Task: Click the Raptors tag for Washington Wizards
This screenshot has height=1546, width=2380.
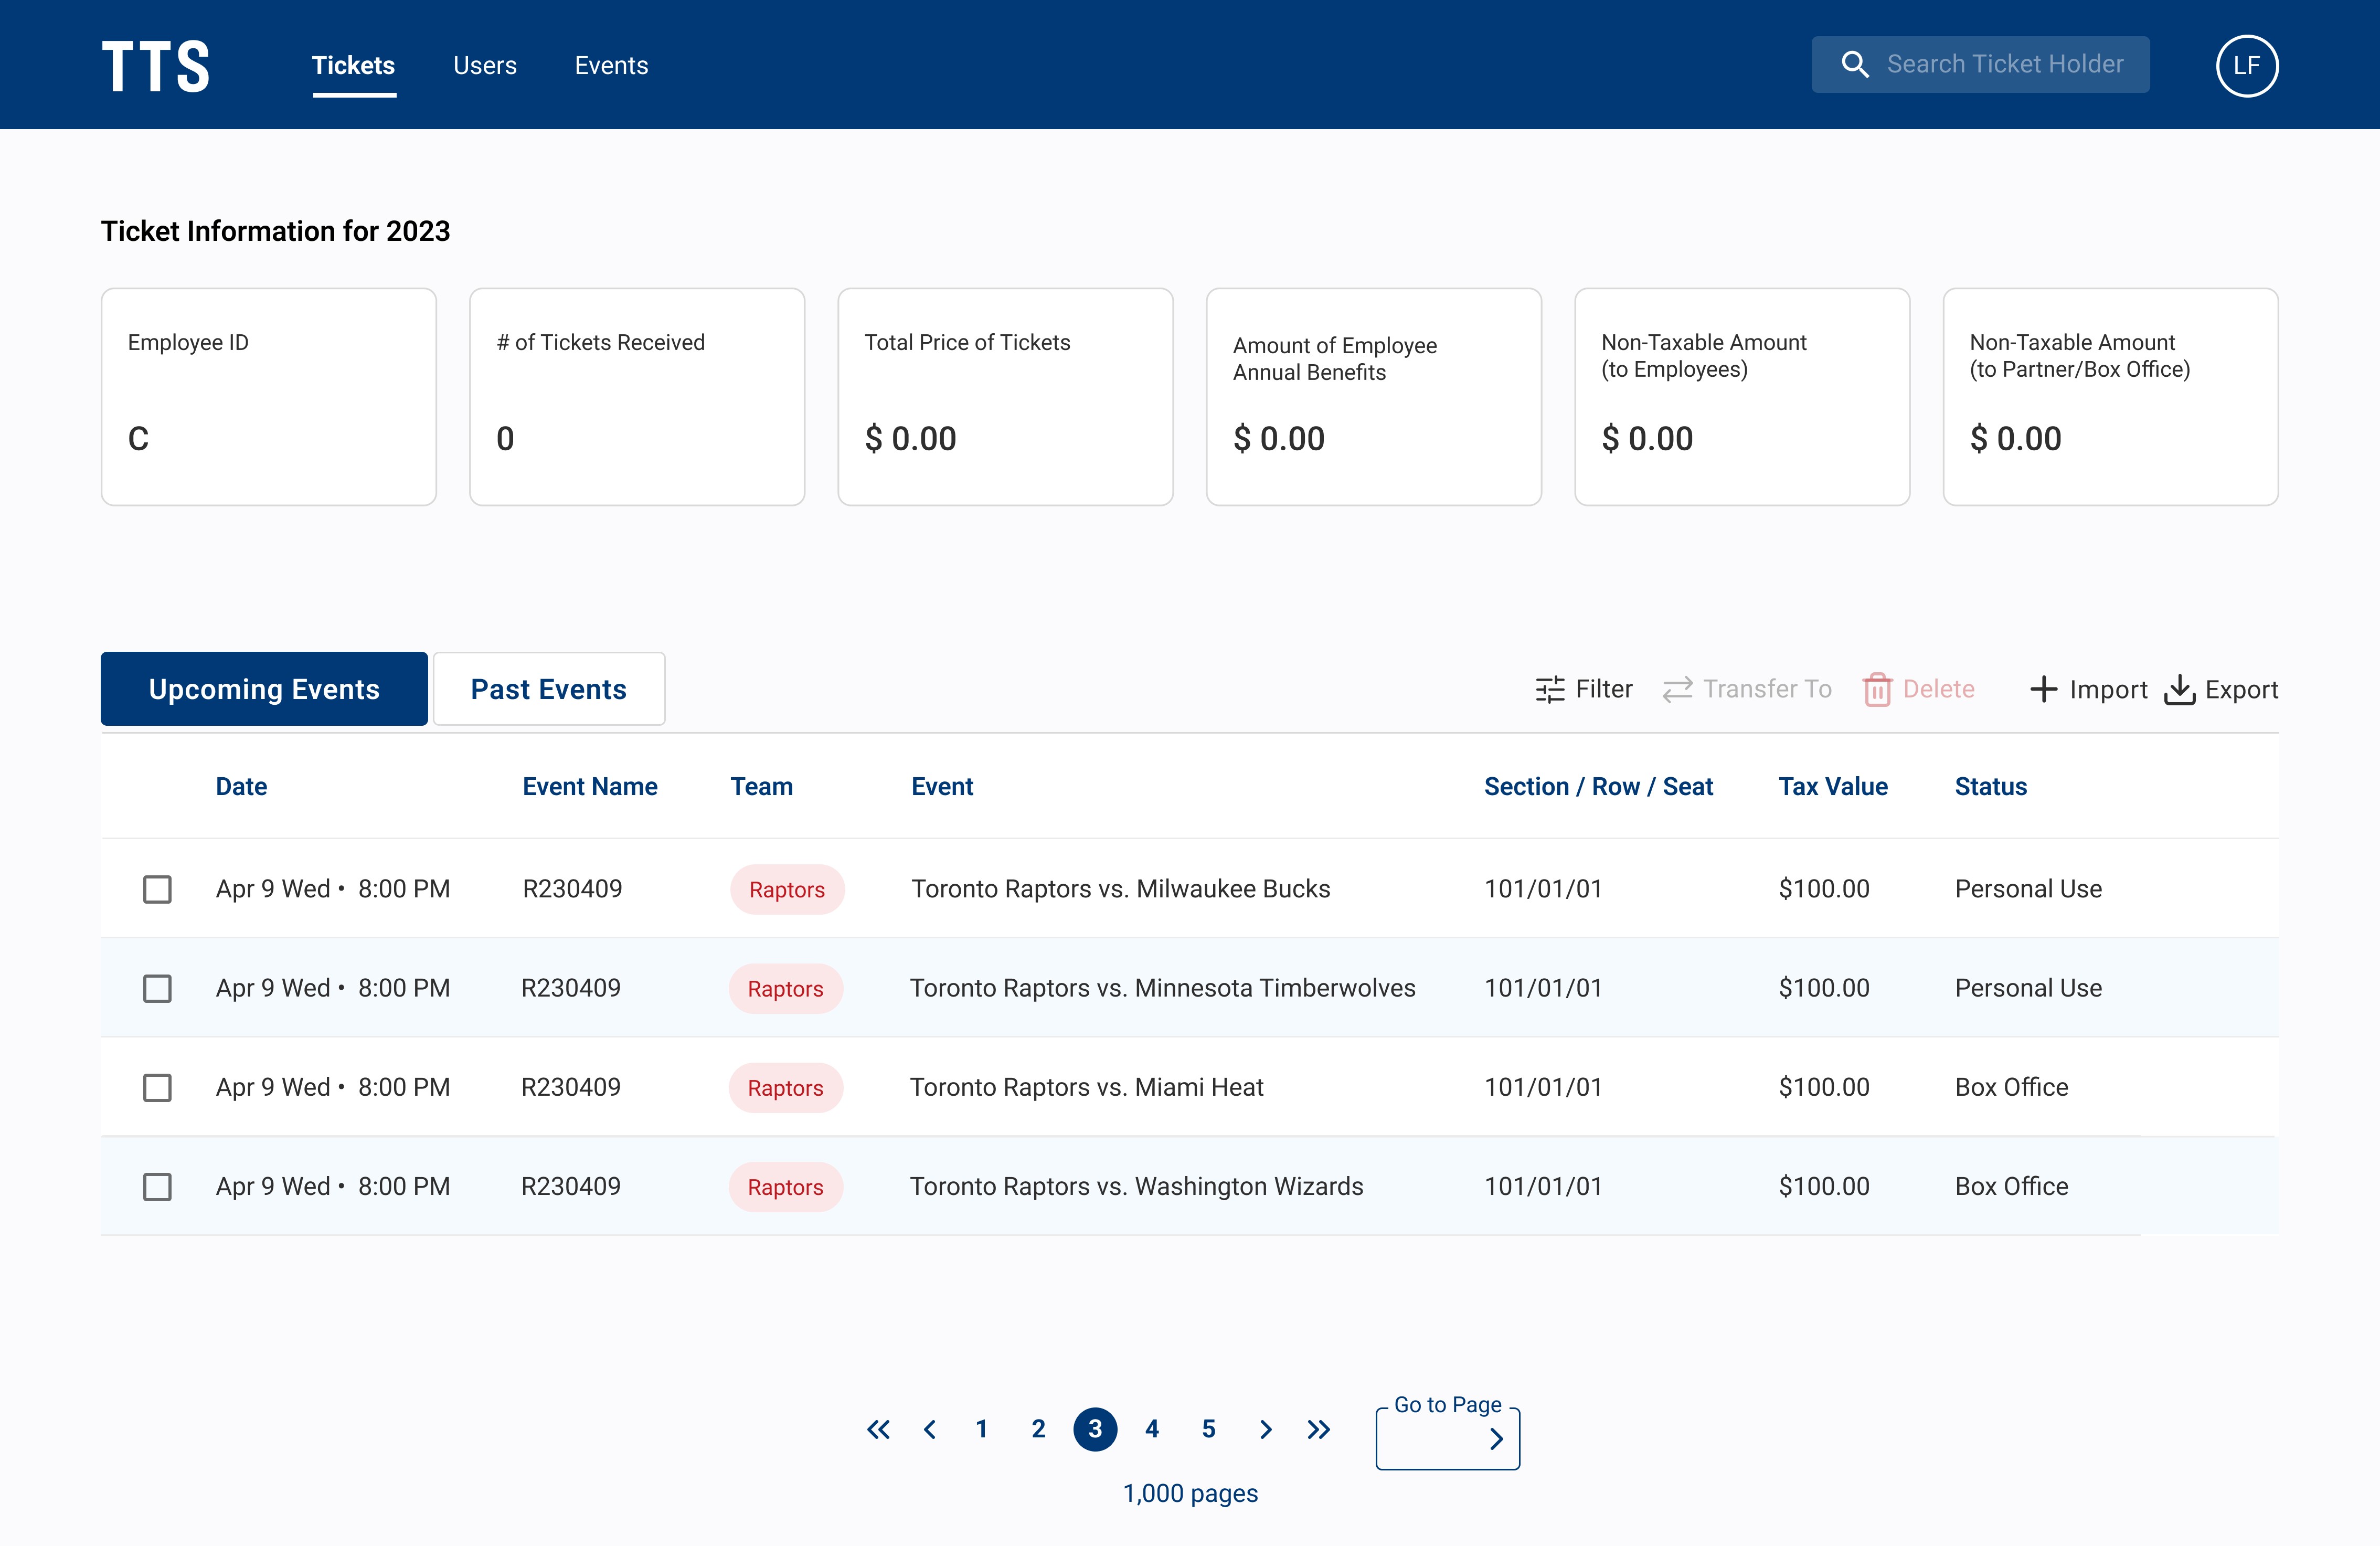Action: point(785,1187)
